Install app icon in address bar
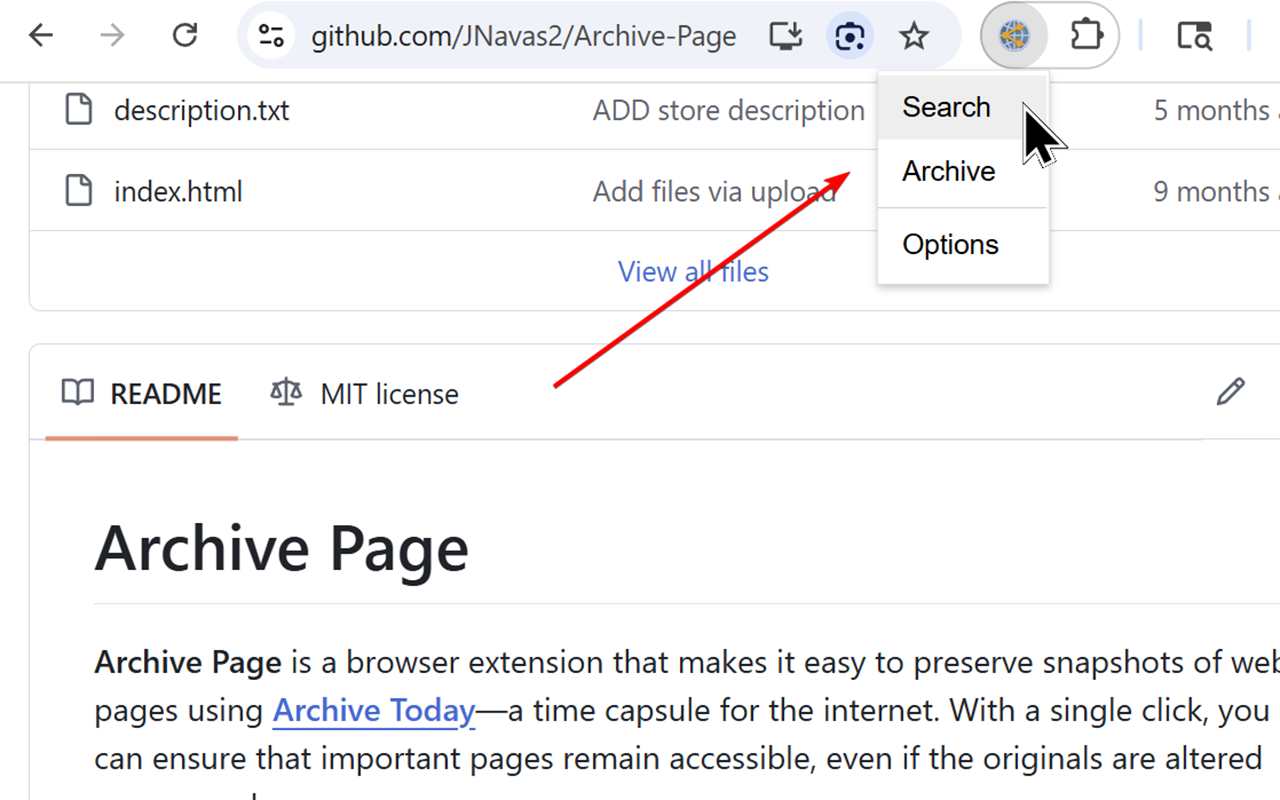Viewport: 1280px width, 800px height. (786, 37)
